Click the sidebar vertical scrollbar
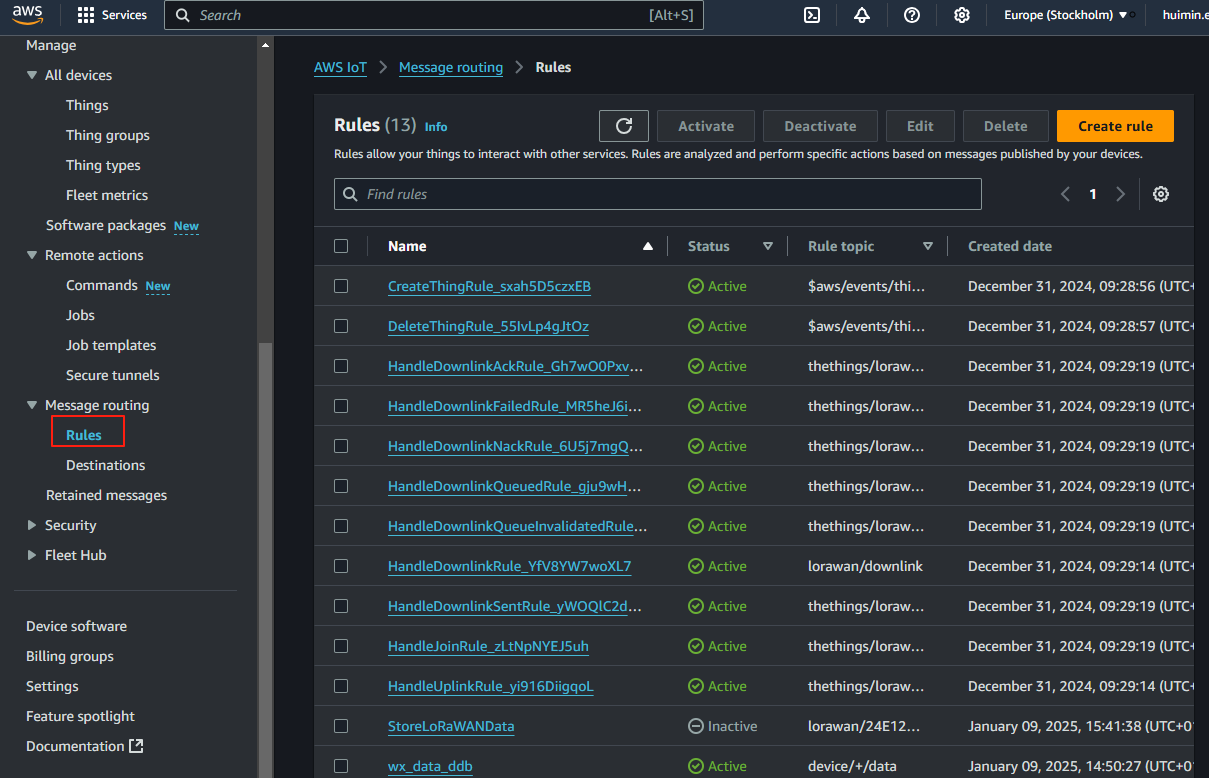Screen dimensions: 1209x778 coord(265,560)
